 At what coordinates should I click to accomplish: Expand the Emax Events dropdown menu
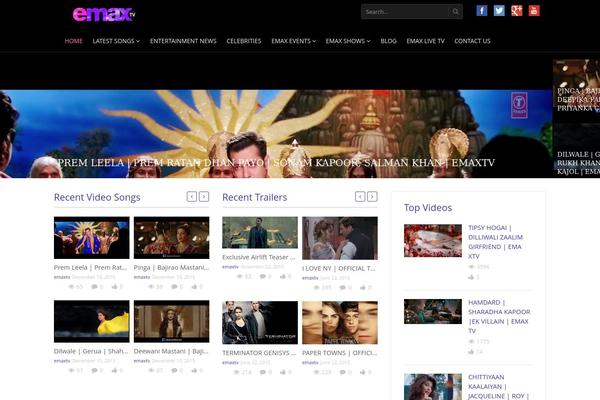tap(293, 41)
